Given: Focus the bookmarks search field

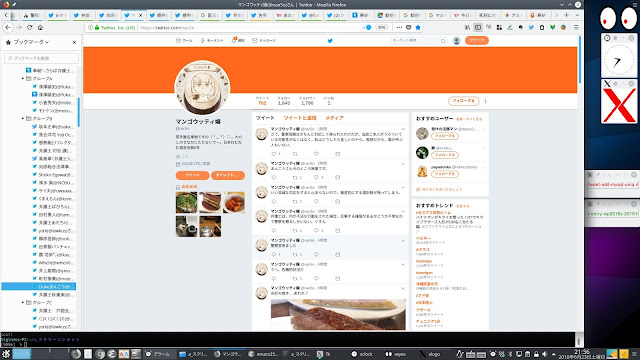Looking at the screenshot, I should (41, 58).
